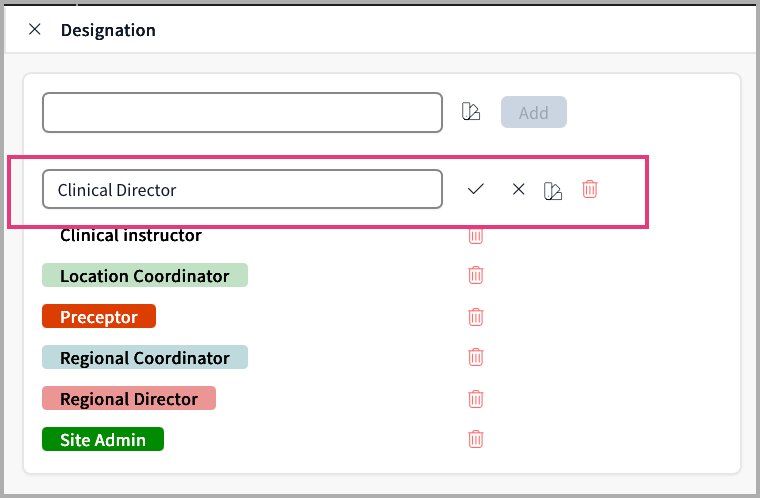760x498 pixels.
Task: Delete the Clinical Director designation
Action: click(590, 188)
